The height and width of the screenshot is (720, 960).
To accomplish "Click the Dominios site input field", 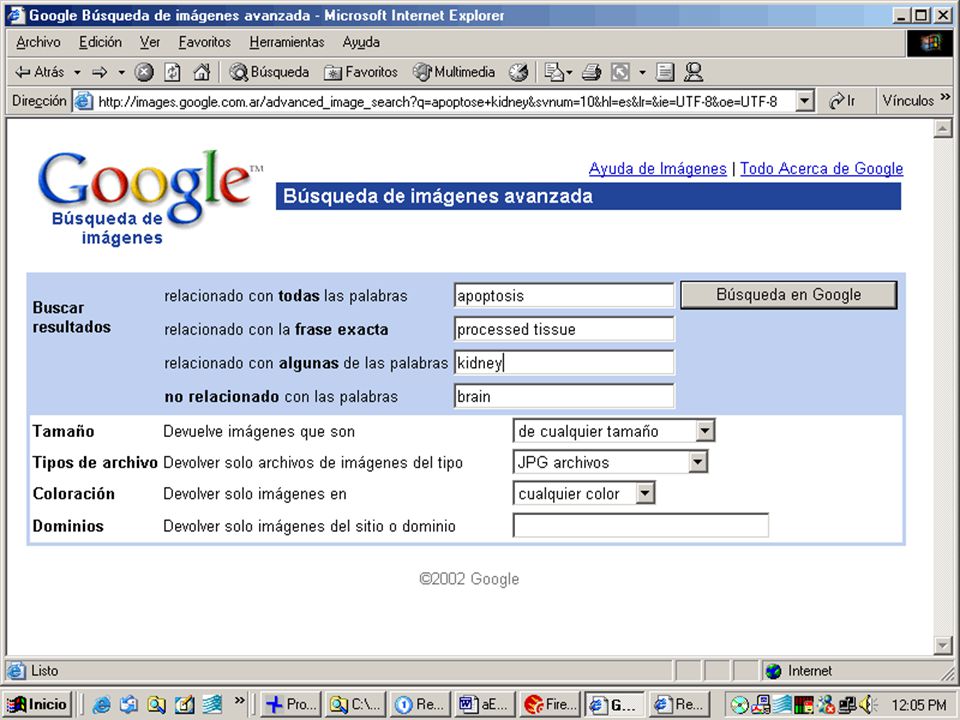I will (x=640, y=525).
